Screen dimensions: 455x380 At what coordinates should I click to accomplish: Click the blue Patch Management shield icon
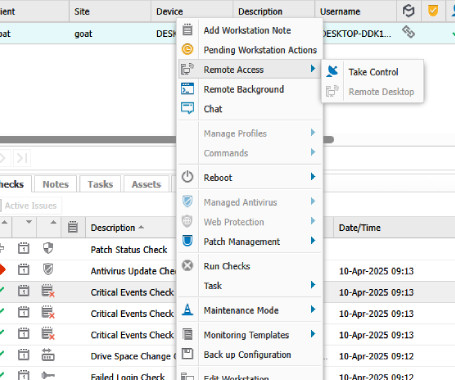click(x=187, y=240)
